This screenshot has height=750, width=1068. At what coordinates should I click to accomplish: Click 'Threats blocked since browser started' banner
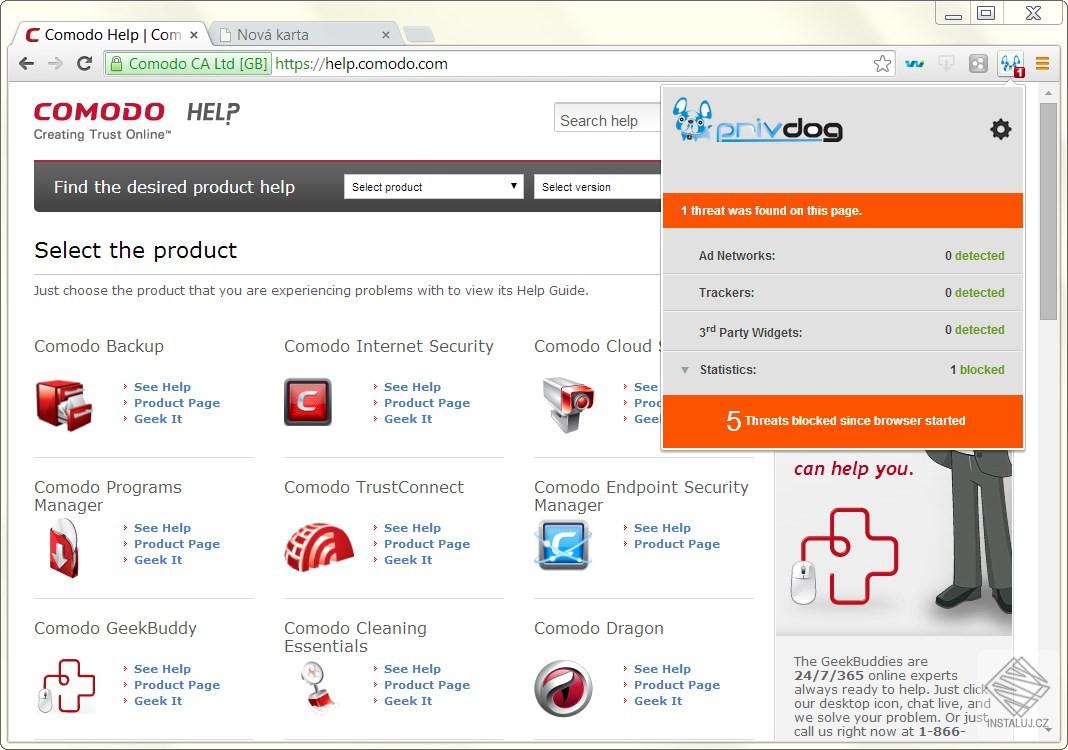pyautogui.click(x=843, y=421)
